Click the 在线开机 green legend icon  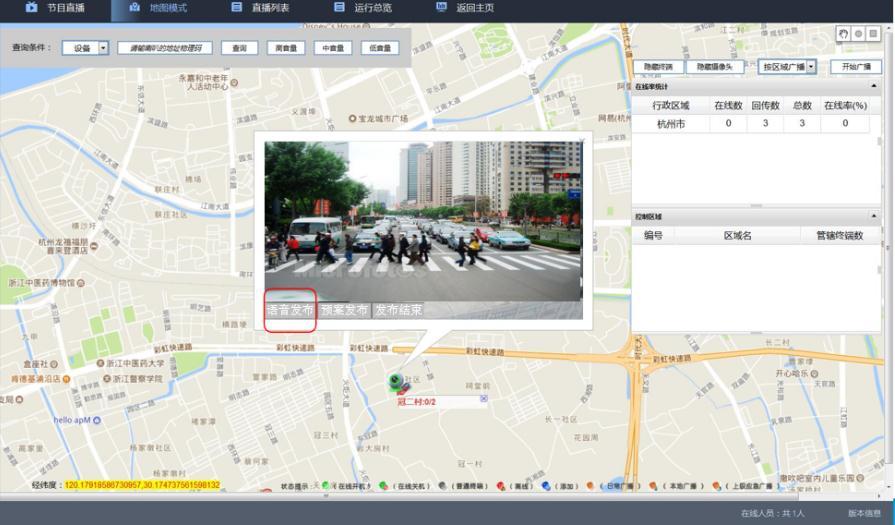pyautogui.click(x=326, y=486)
